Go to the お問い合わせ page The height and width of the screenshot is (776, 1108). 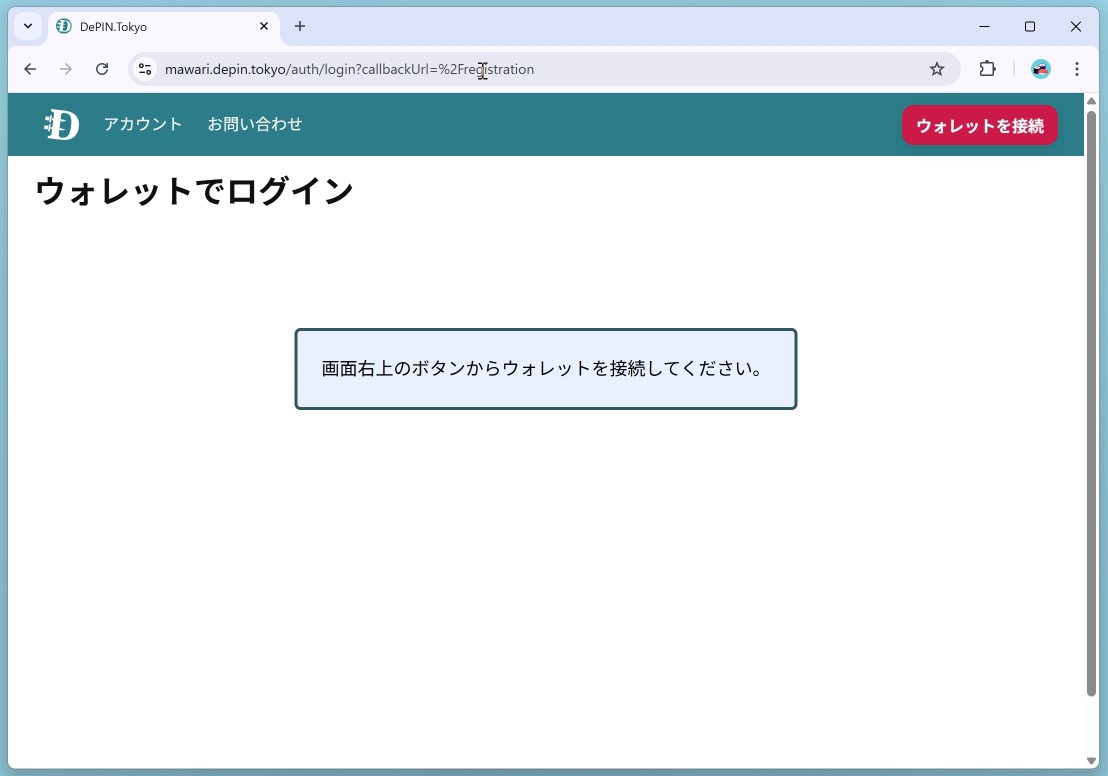tap(254, 124)
